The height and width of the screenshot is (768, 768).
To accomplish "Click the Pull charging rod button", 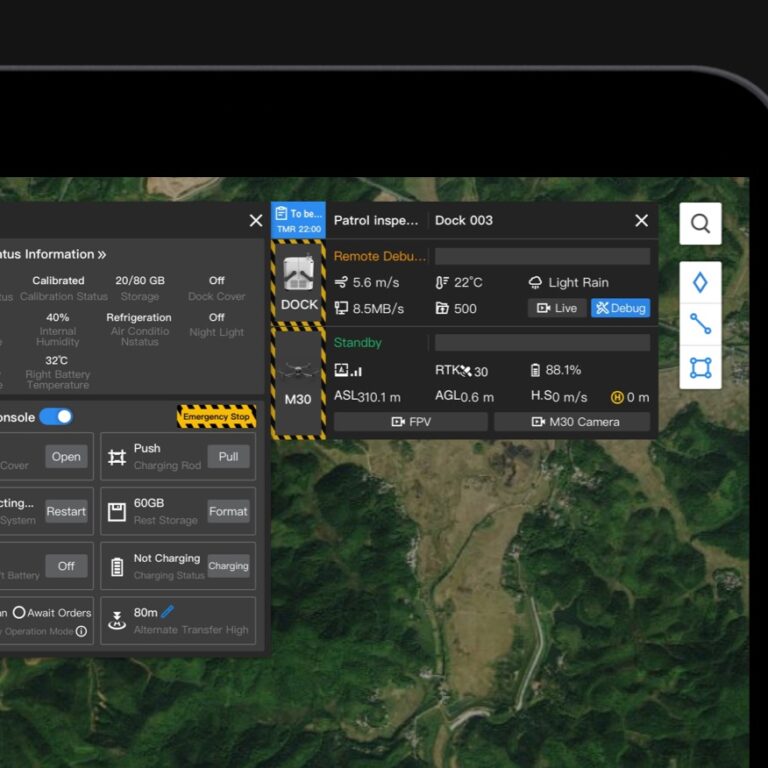I will point(228,456).
